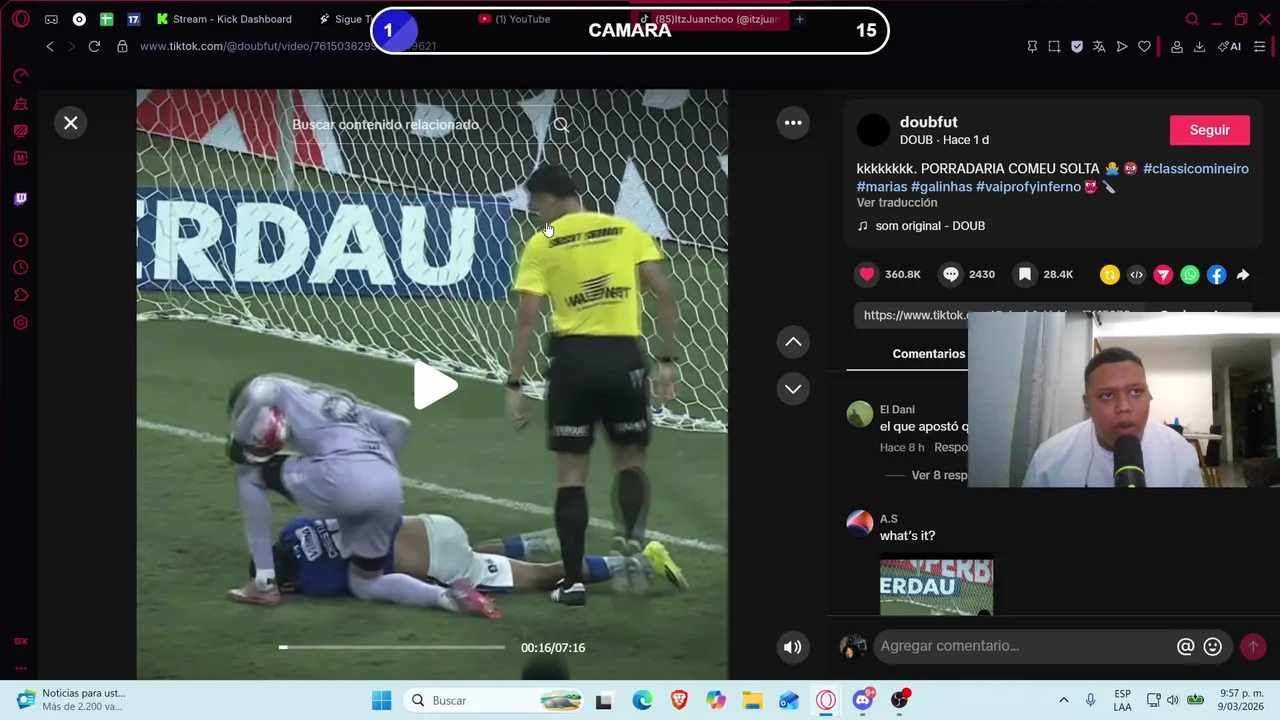The height and width of the screenshot is (720, 1280).
Task: Open history clock icon in sidebar
Action: tap(21, 268)
